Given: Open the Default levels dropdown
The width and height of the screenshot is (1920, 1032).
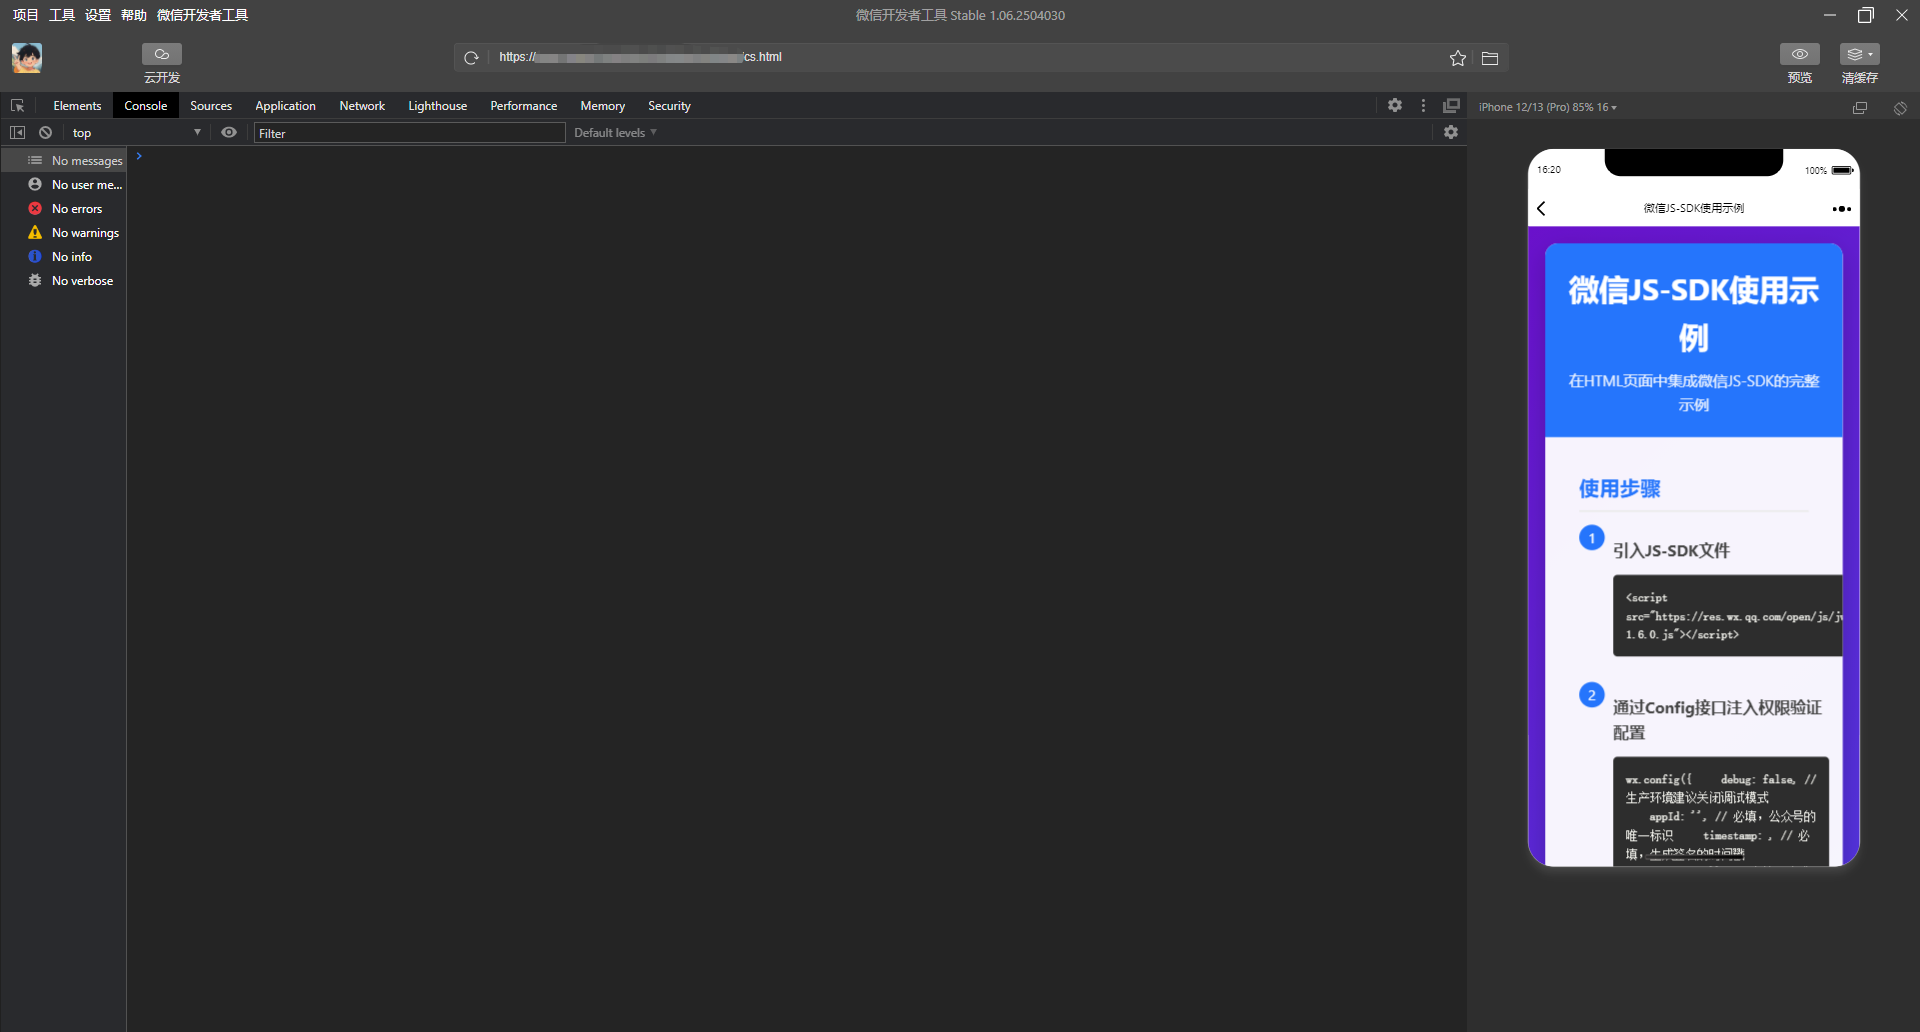Looking at the screenshot, I should (x=615, y=132).
